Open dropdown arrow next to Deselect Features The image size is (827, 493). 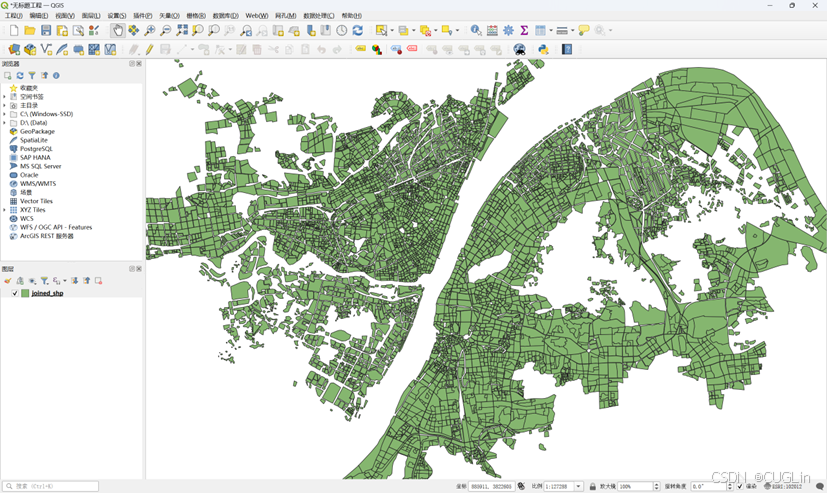click(435, 31)
